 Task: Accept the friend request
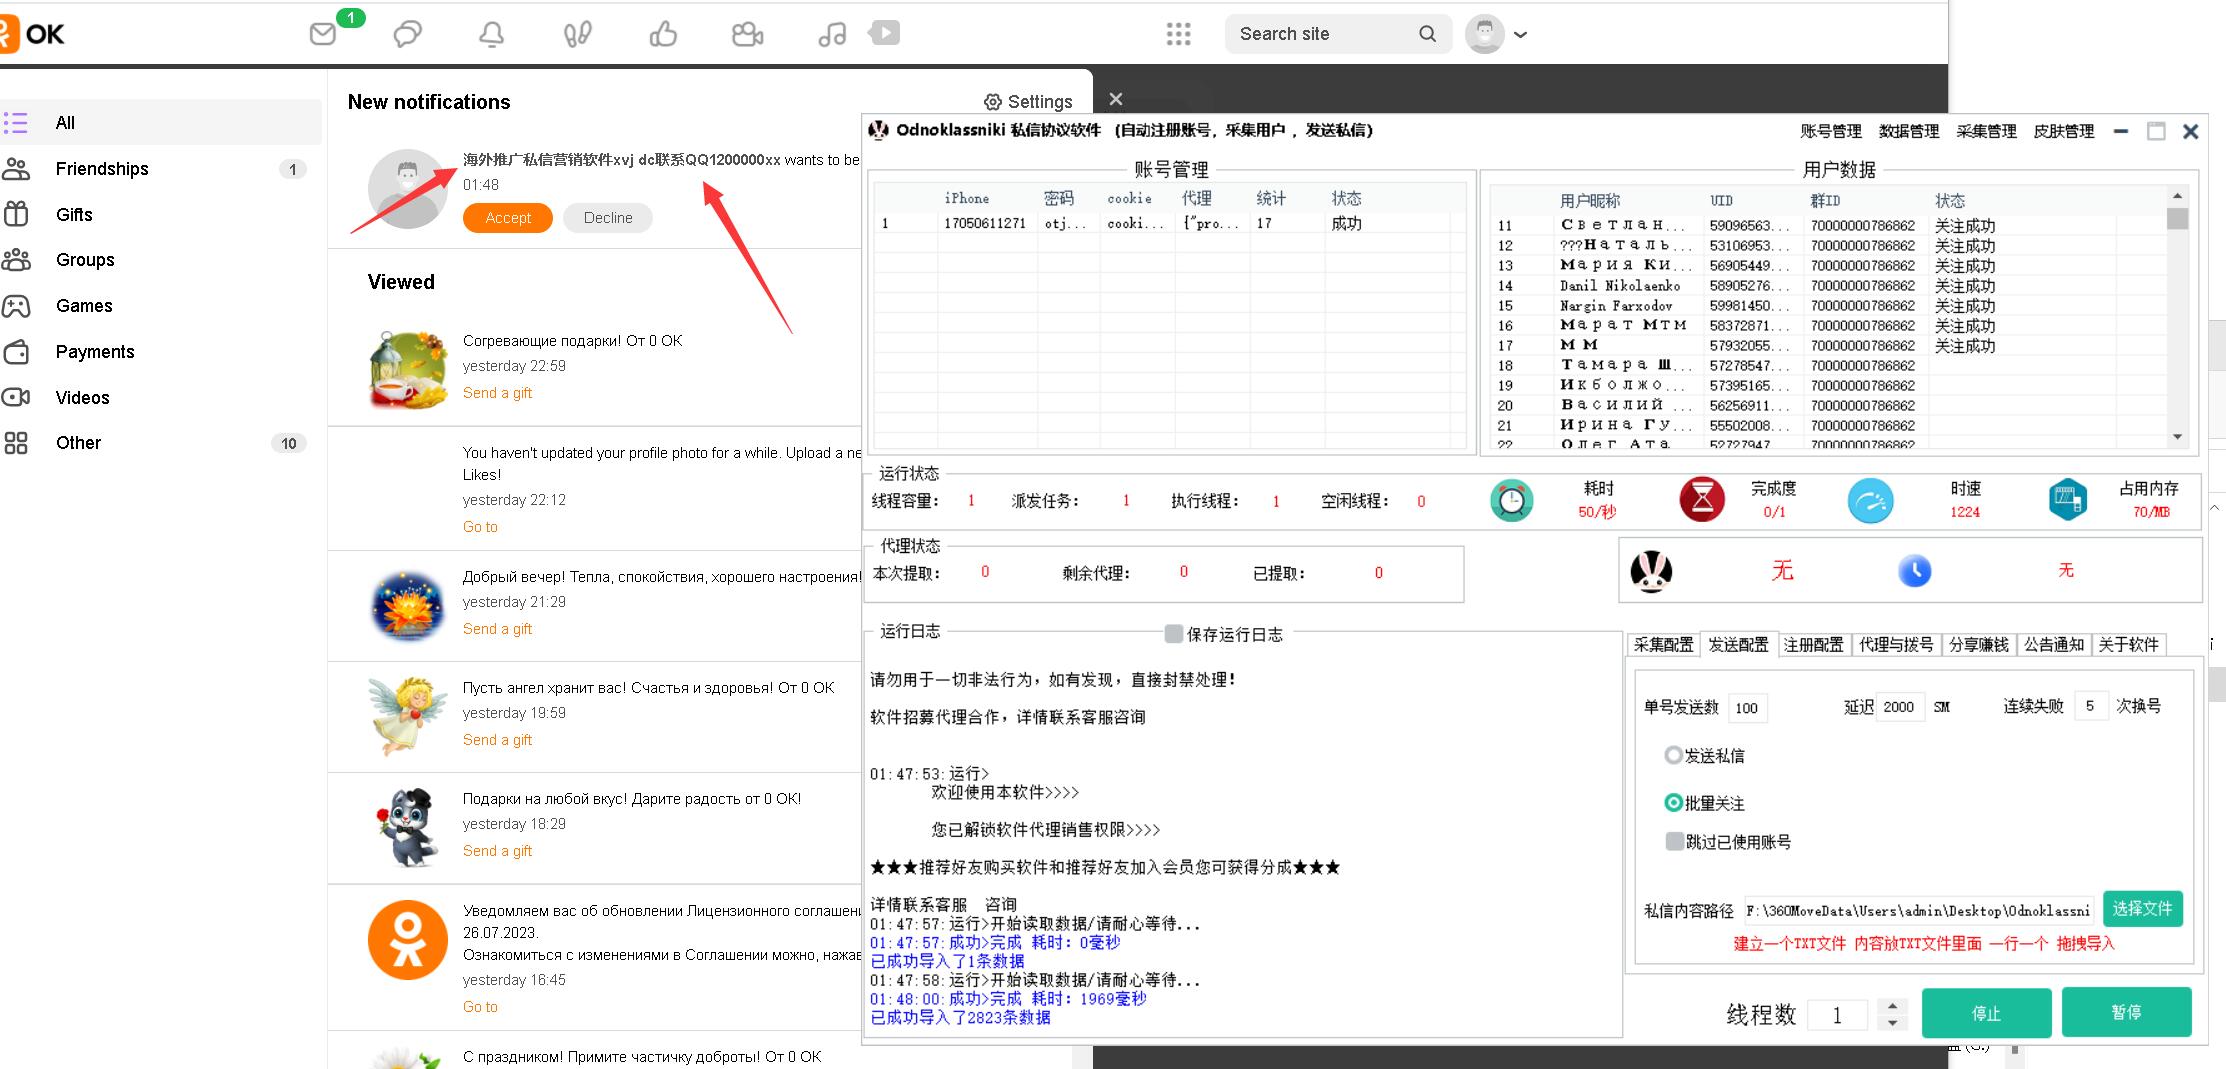click(507, 218)
